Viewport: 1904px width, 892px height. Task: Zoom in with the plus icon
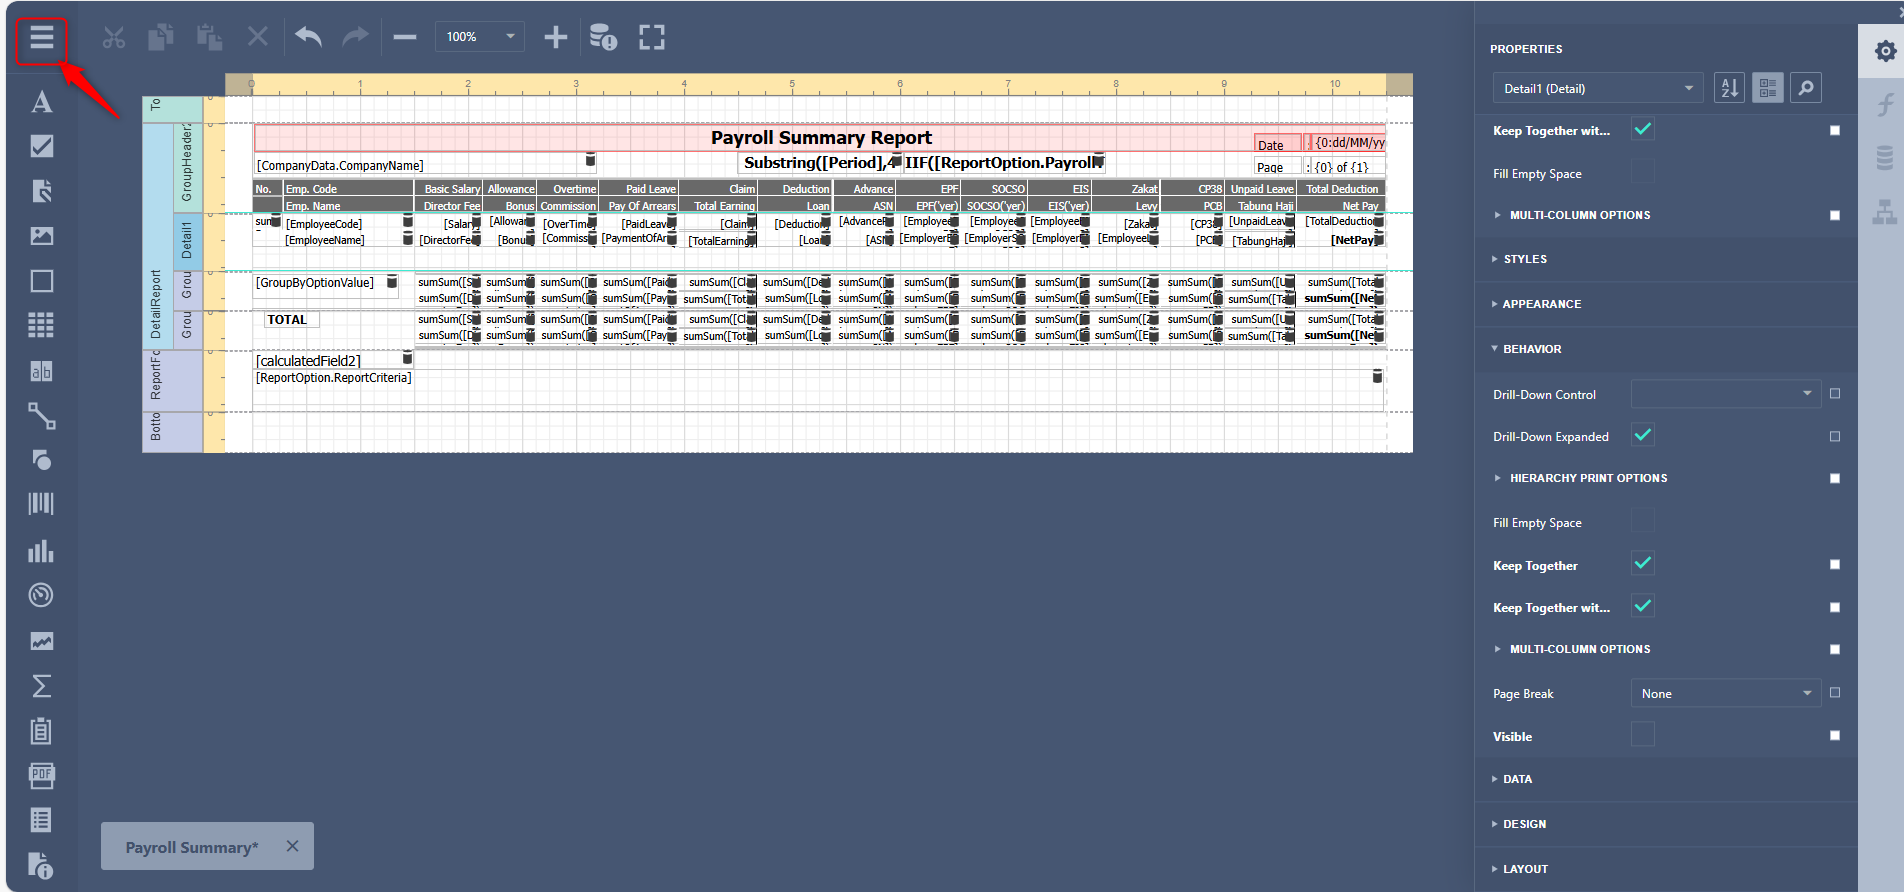555,37
